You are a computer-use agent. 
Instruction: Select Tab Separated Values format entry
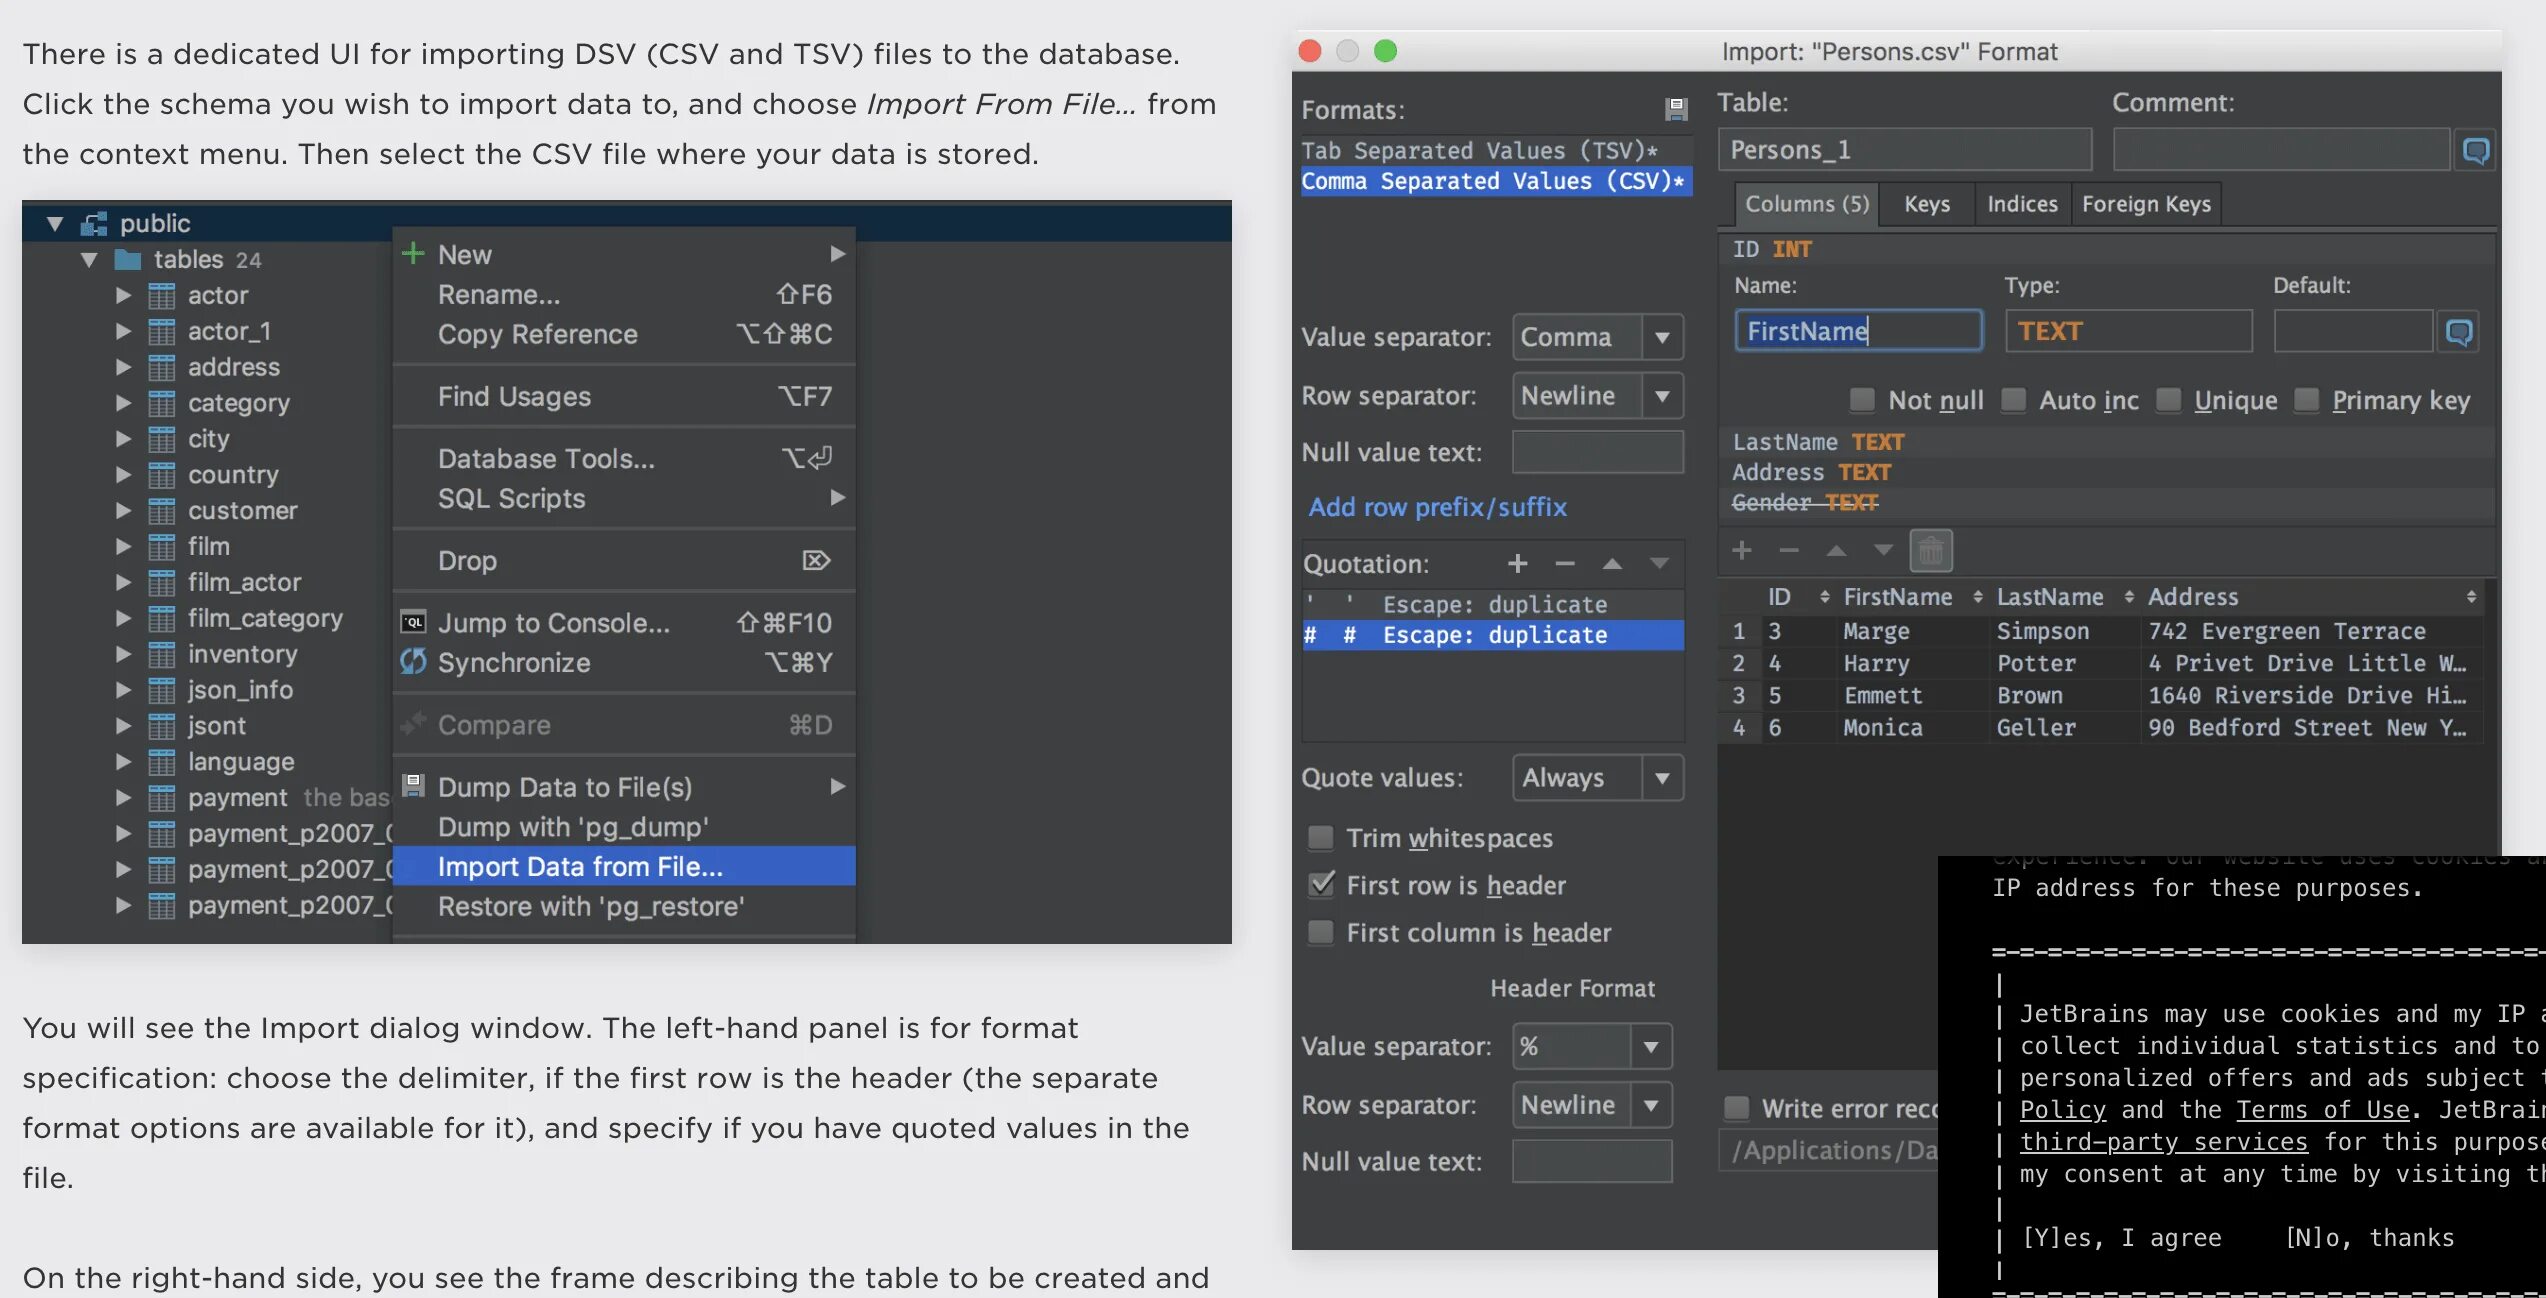click(x=1478, y=151)
